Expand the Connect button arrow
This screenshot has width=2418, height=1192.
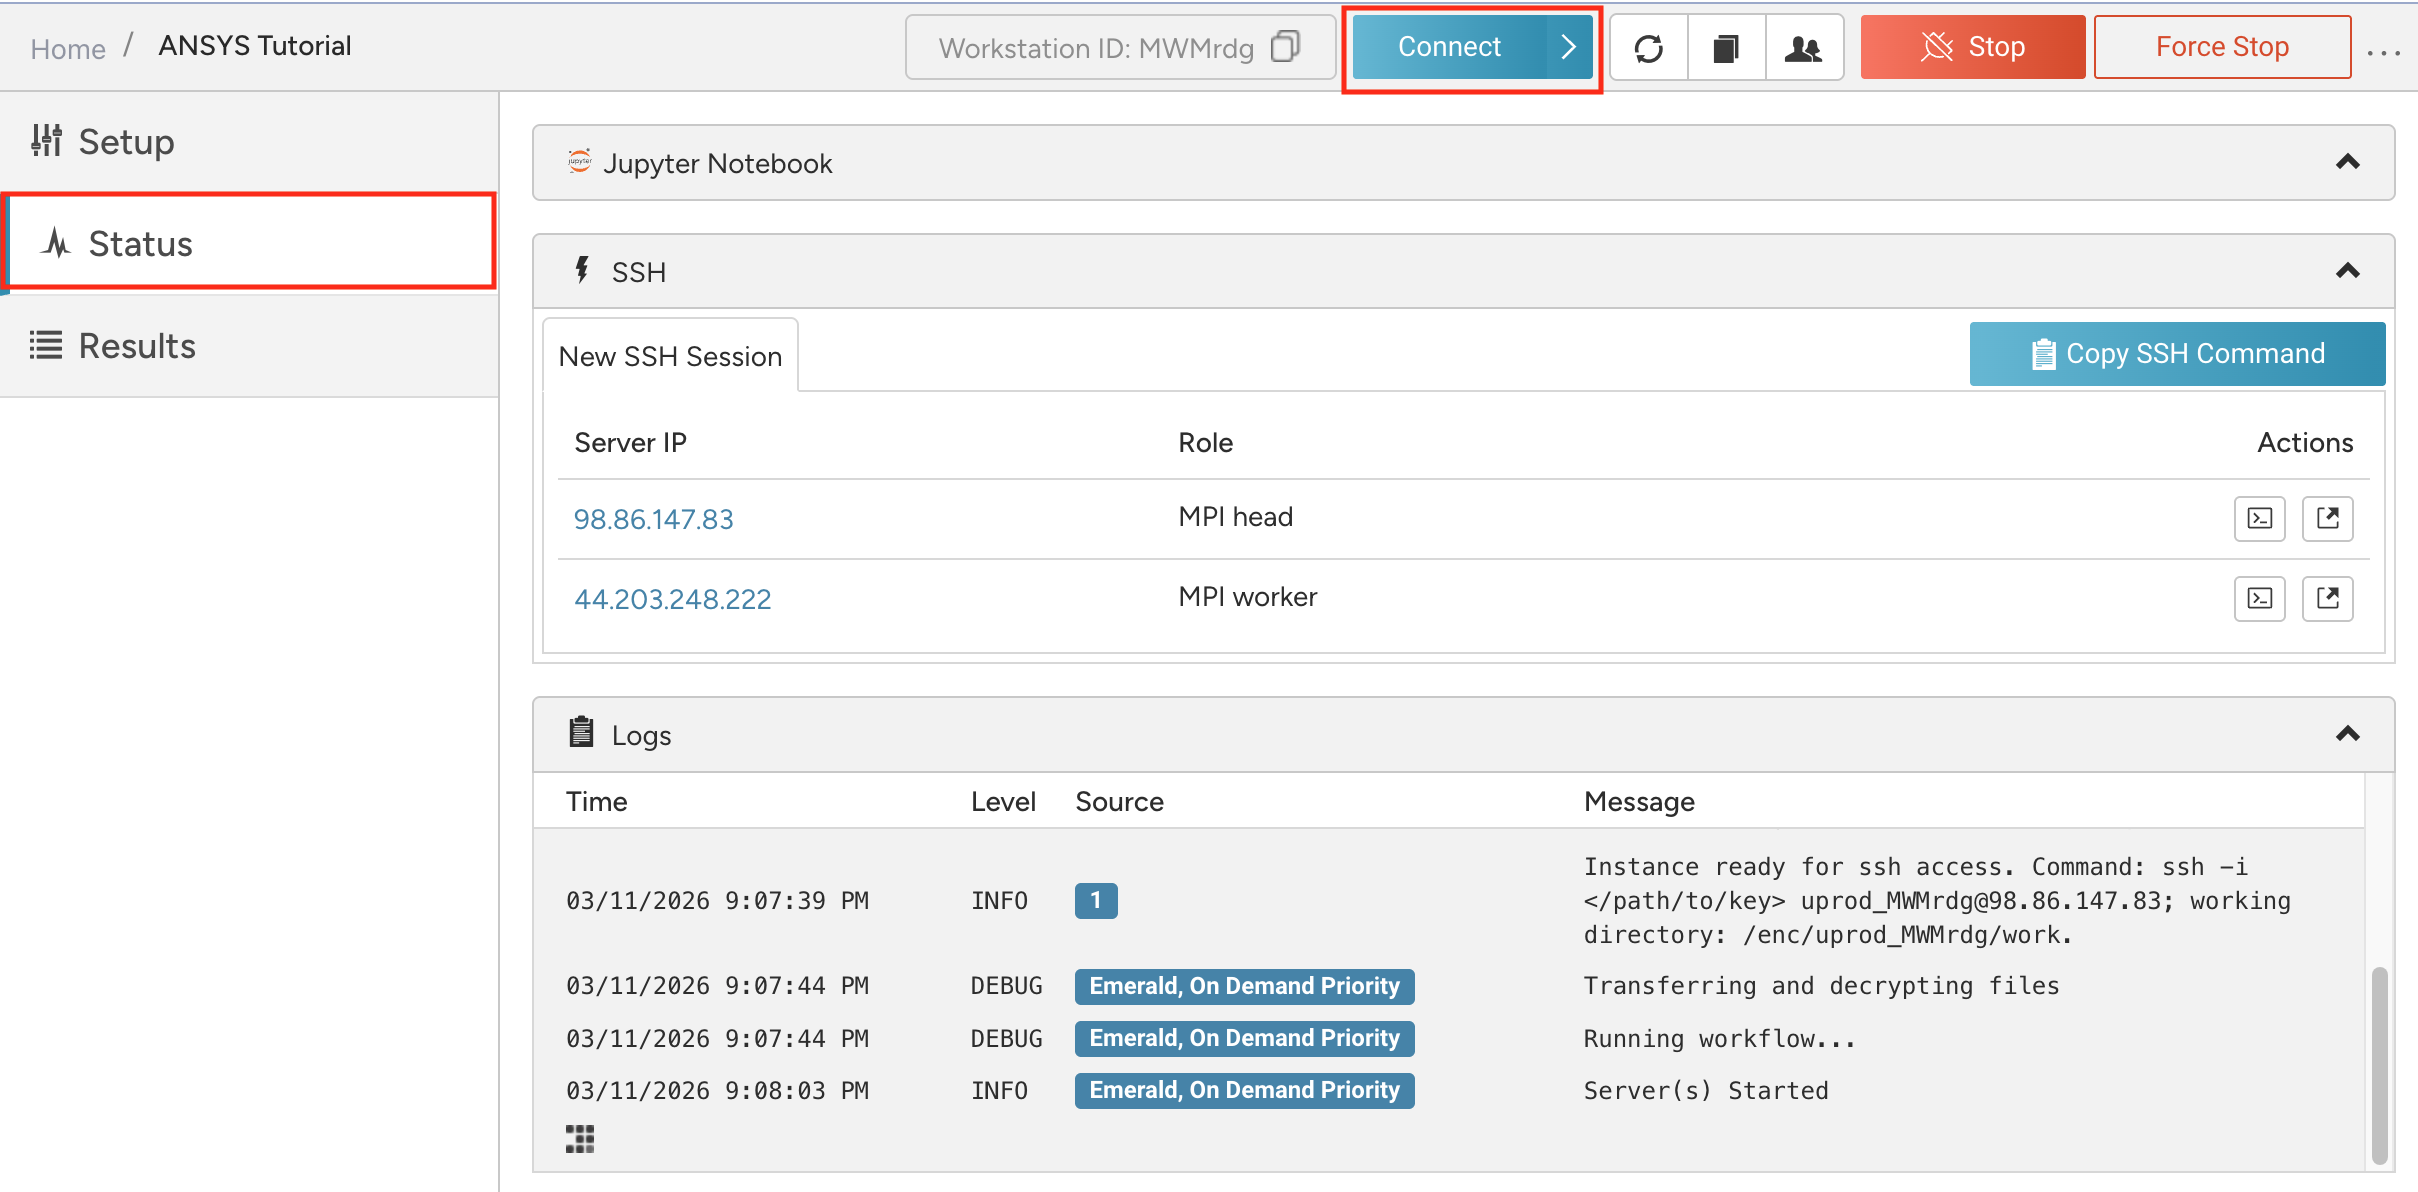pos(1568,46)
